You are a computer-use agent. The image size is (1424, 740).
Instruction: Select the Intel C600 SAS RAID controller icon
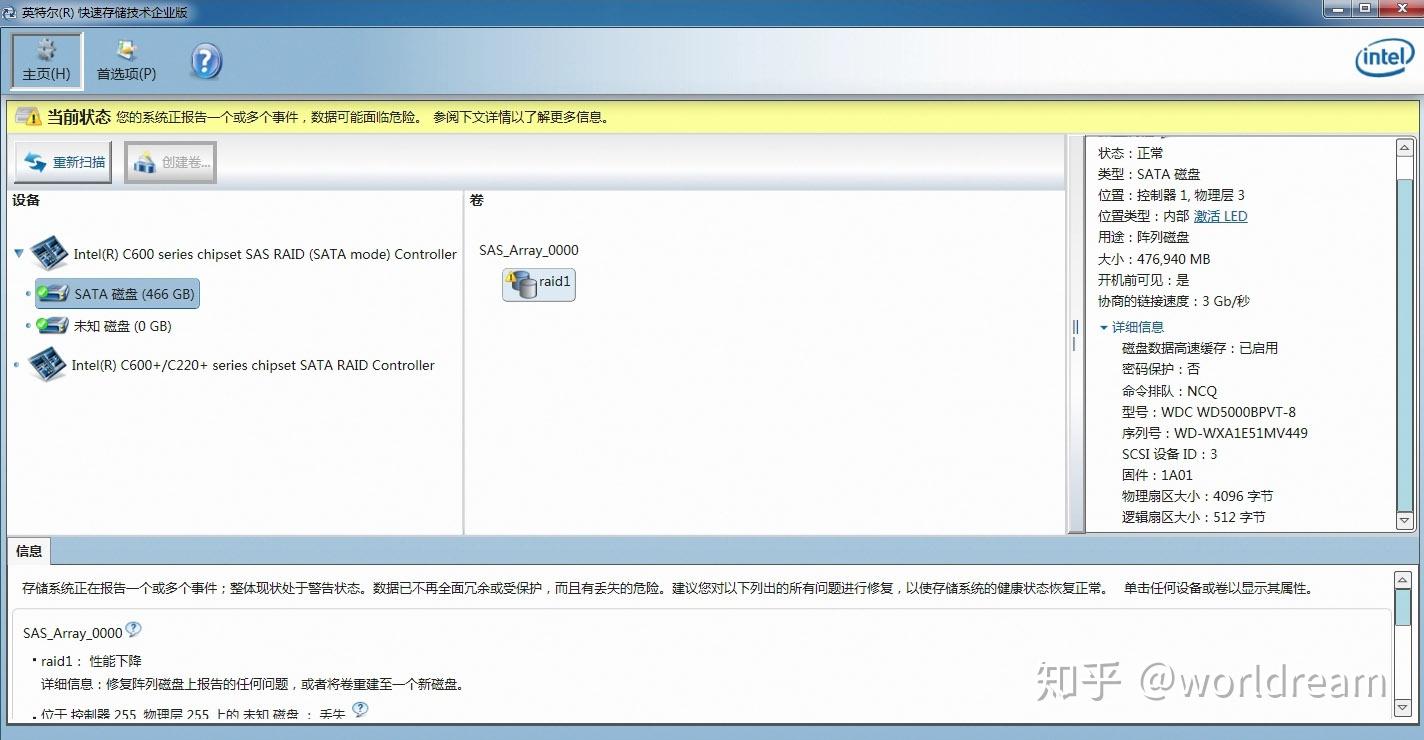(x=50, y=253)
